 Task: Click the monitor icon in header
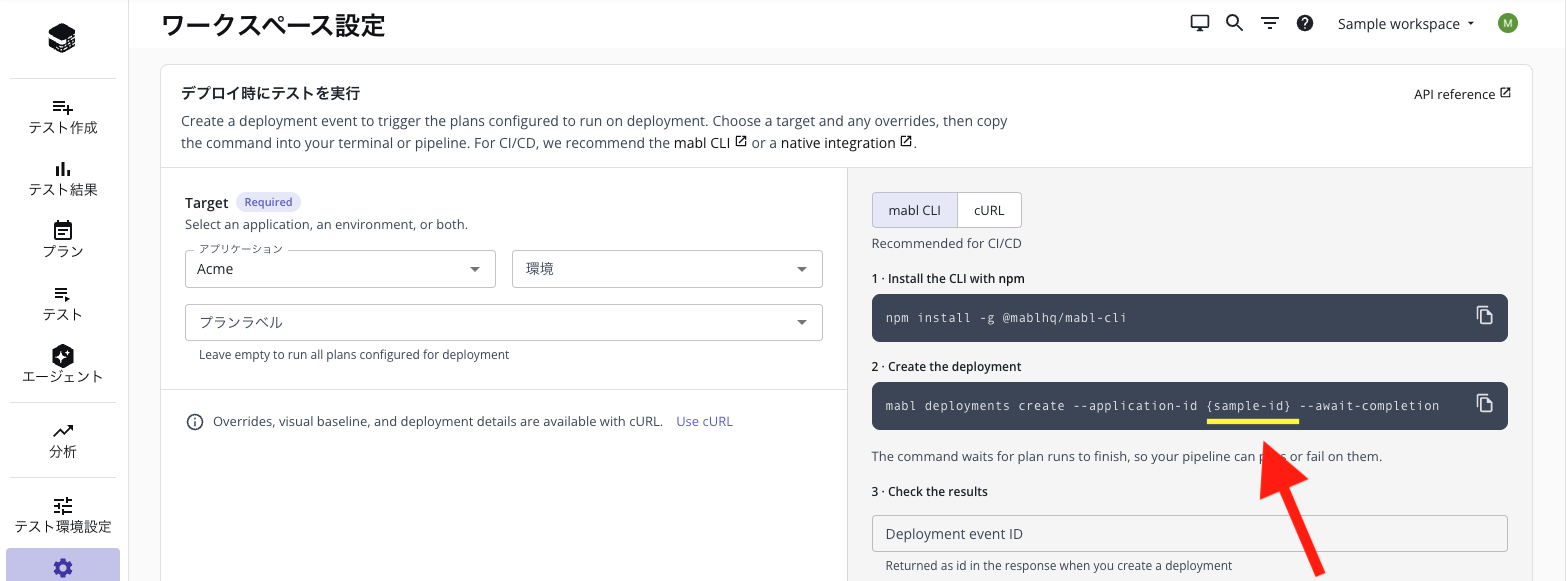[x=1200, y=23]
